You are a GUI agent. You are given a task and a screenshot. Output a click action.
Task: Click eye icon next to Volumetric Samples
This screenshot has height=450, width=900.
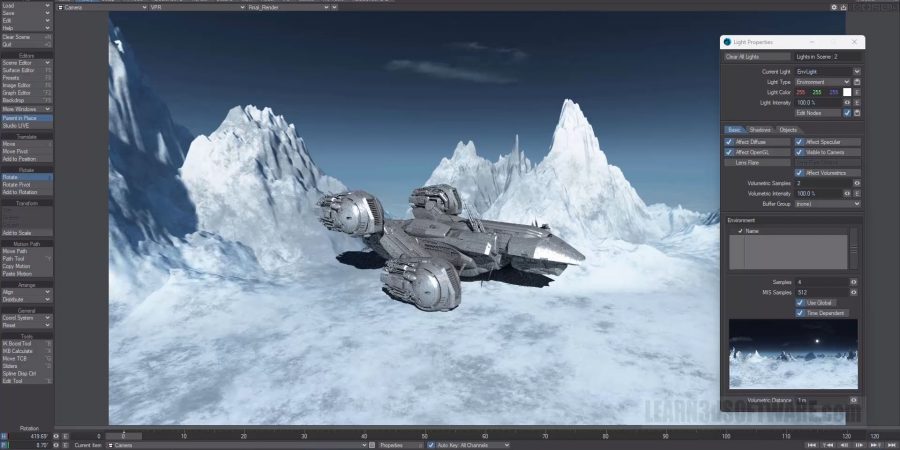855,184
